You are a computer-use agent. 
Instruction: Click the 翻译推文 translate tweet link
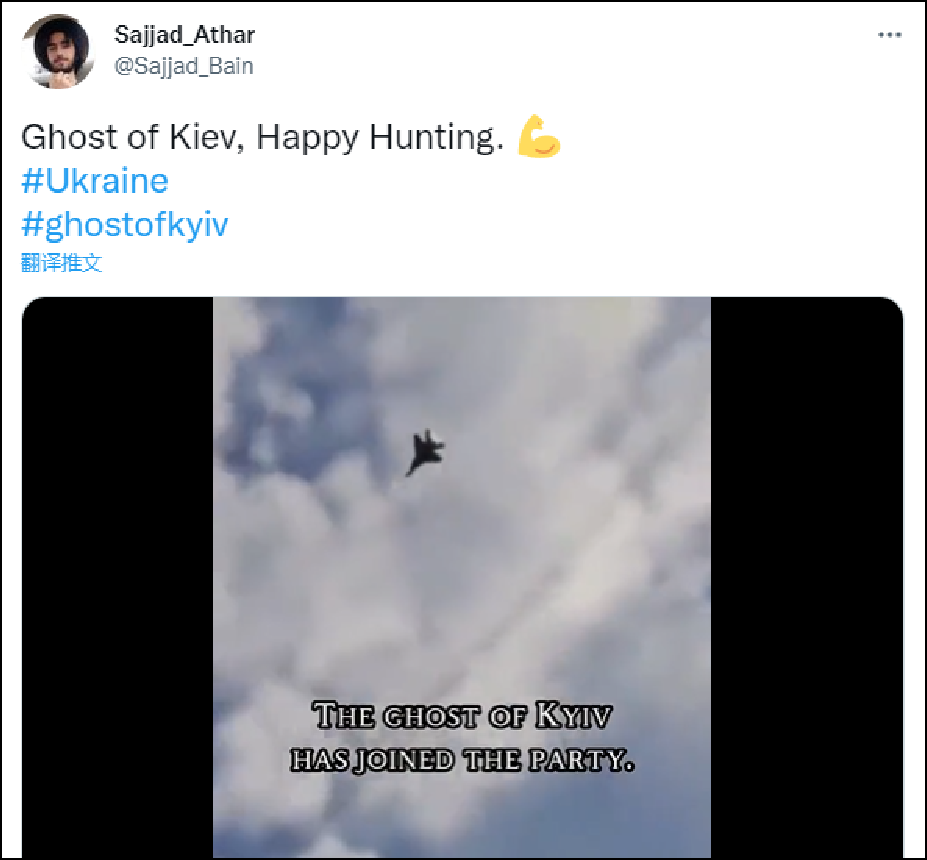[x=61, y=263]
